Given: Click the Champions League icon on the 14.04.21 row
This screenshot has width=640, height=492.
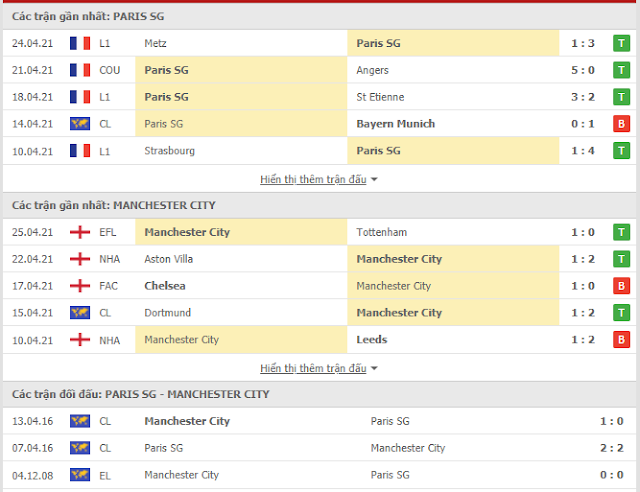Looking at the screenshot, I should point(80,124).
